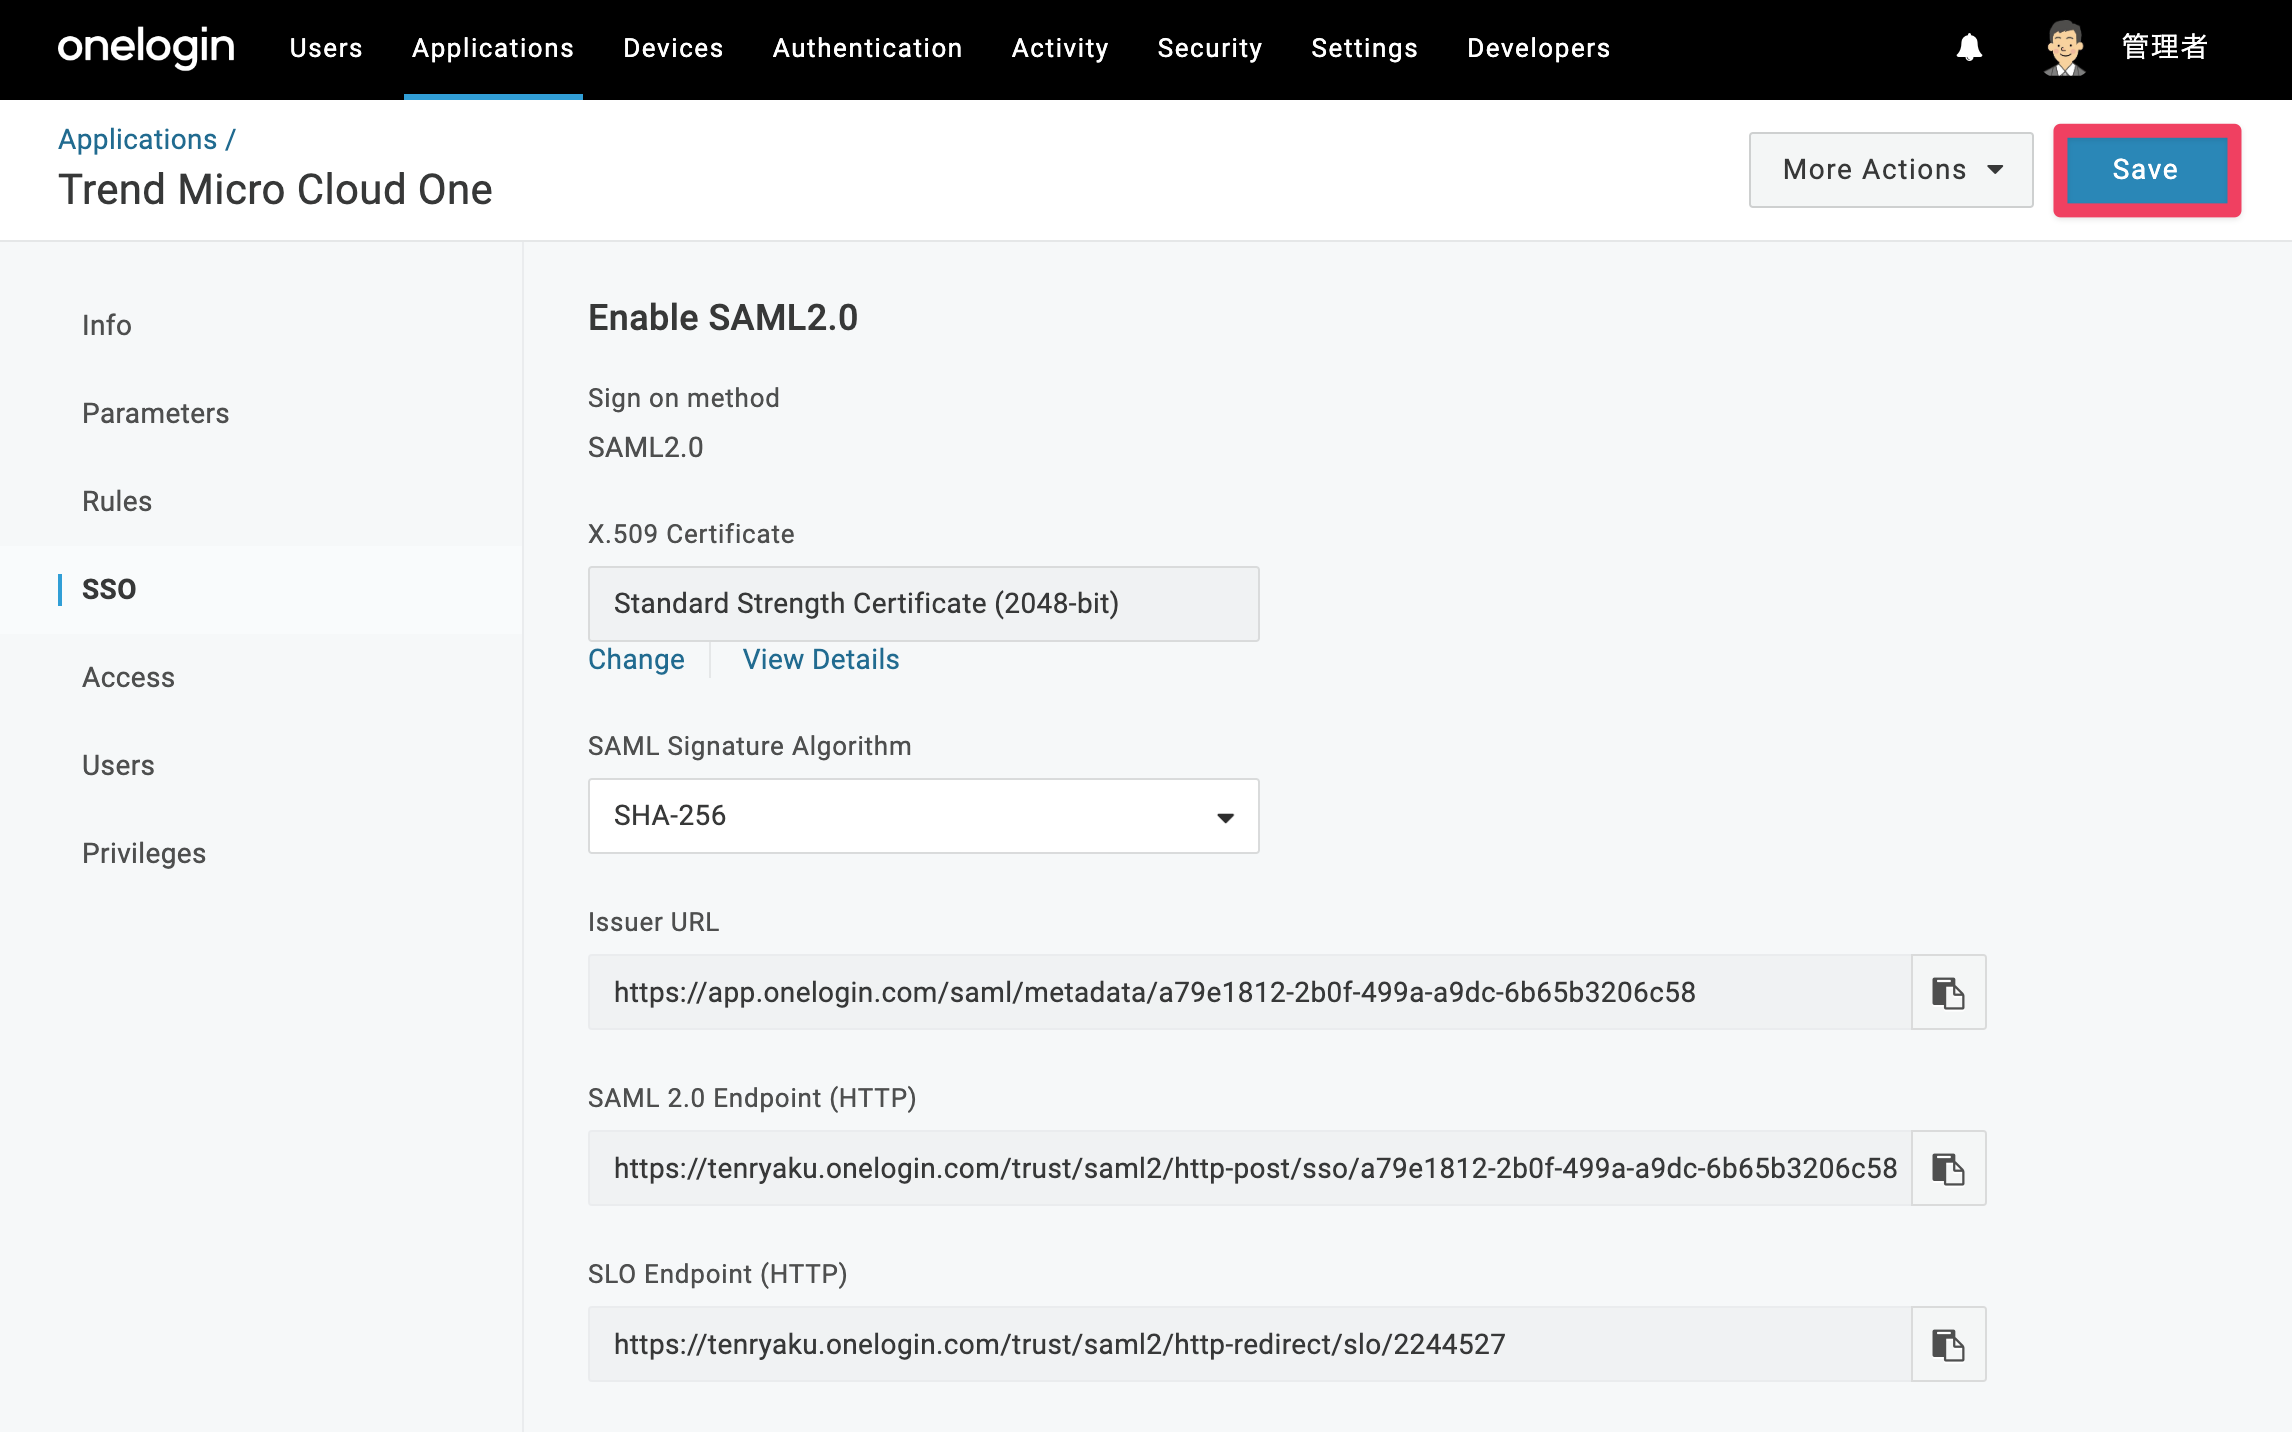Screen dimensions: 2292x1432
Task: Copy the SAML 2.0 Endpoint URL
Action: [x=1948, y=1168]
